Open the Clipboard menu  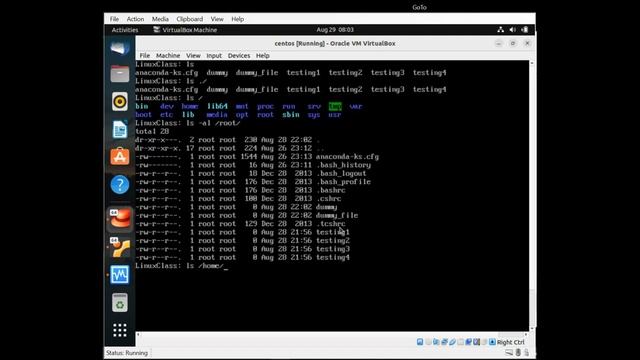(x=189, y=19)
